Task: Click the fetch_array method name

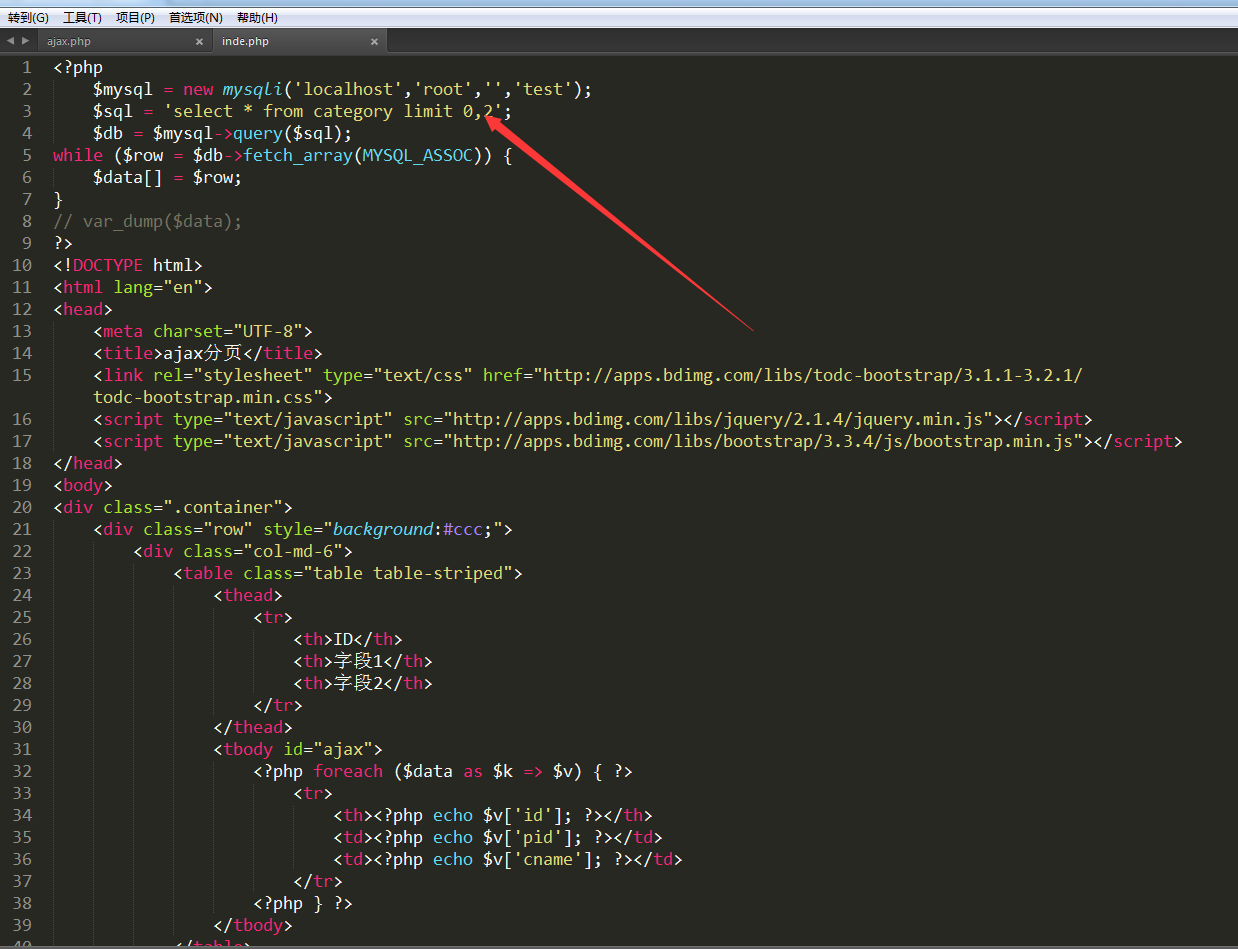Action: click(298, 155)
